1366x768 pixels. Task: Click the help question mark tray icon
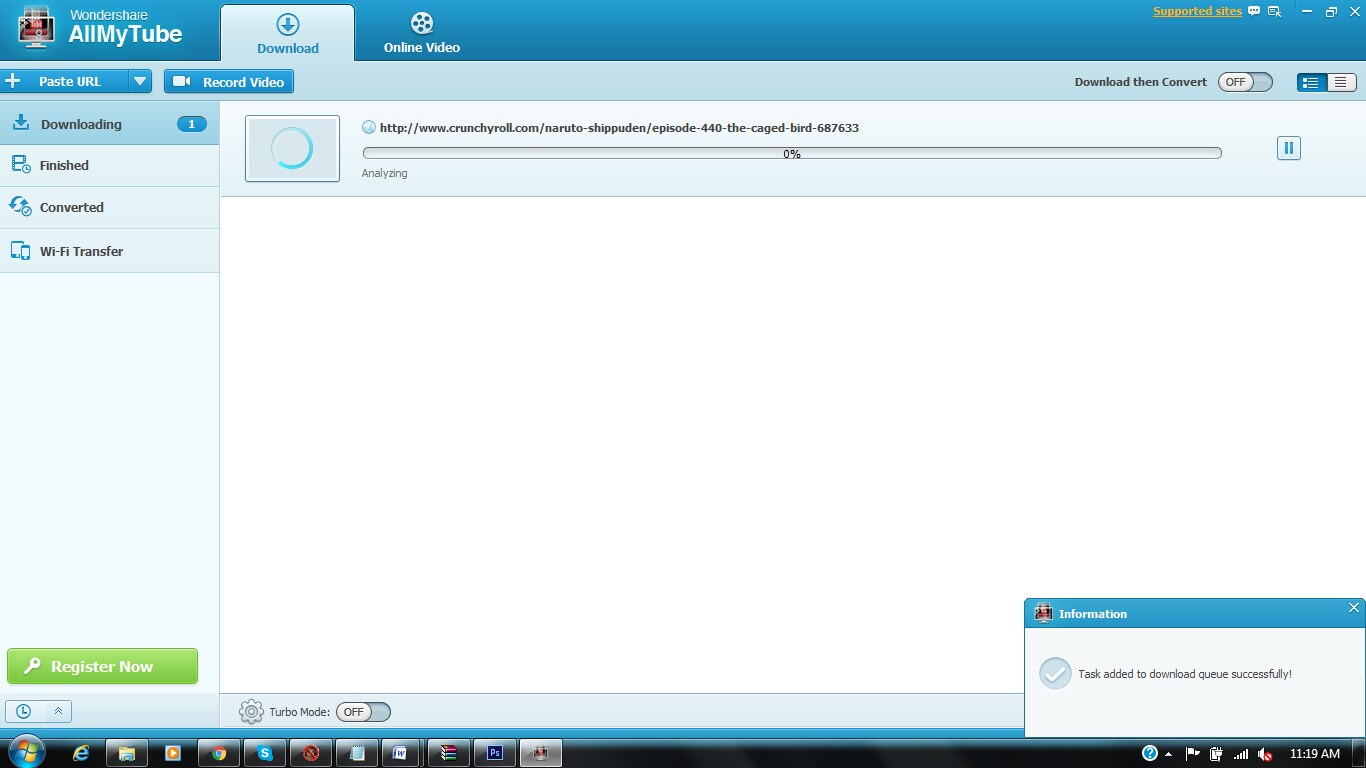click(x=1150, y=753)
